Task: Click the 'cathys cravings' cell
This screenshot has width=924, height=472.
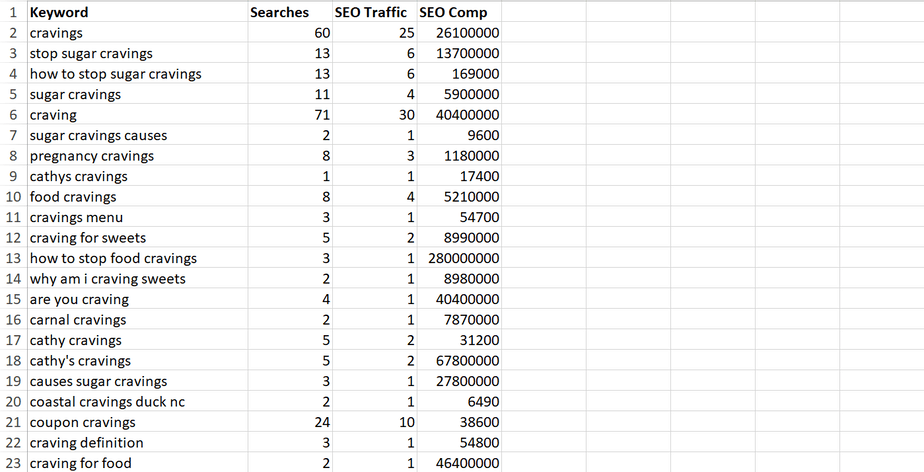Action: pos(137,176)
